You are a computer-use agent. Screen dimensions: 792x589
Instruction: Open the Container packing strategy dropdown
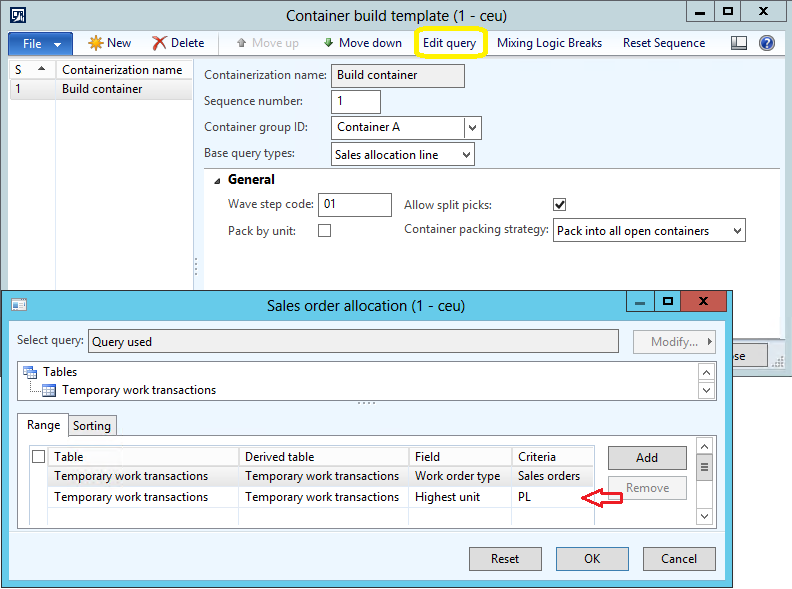pyautogui.click(x=736, y=231)
